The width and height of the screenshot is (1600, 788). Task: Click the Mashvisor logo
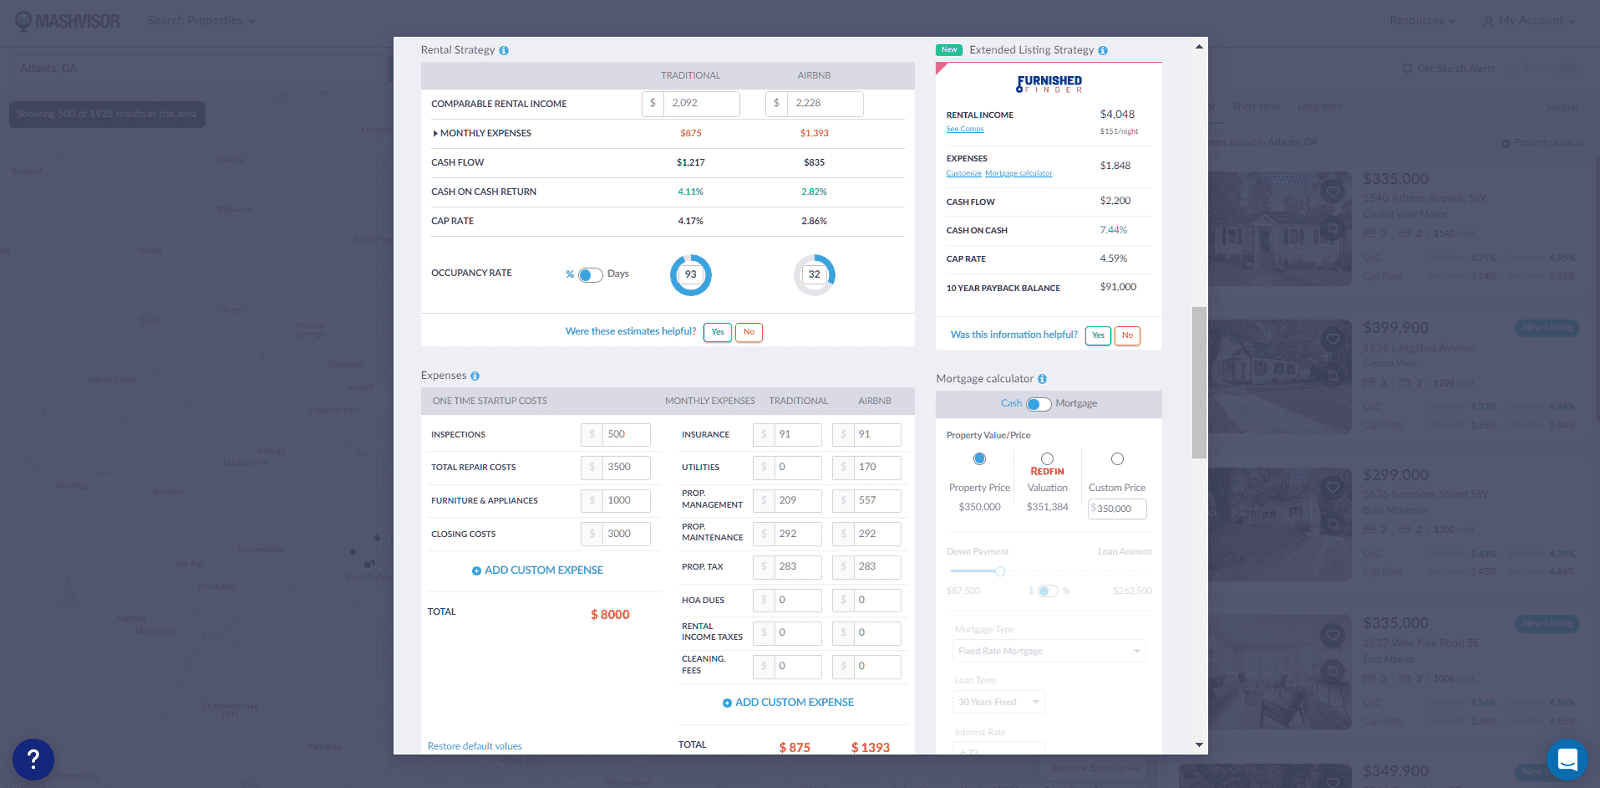click(x=67, y=21)
